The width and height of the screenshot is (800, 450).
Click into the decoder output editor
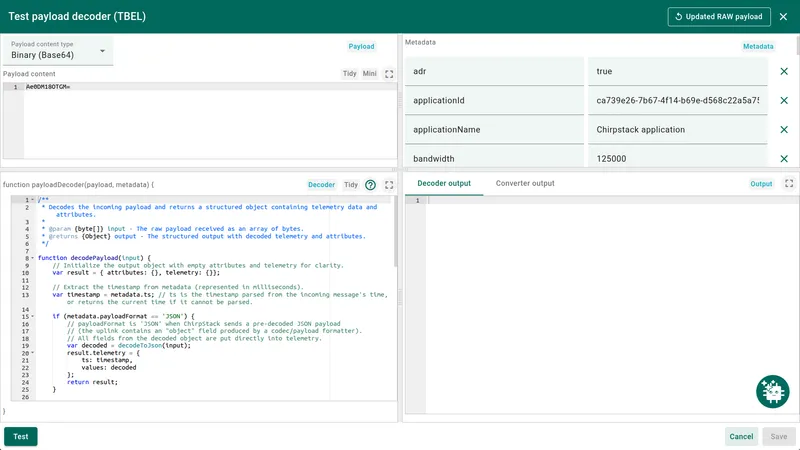click(612, 305)
